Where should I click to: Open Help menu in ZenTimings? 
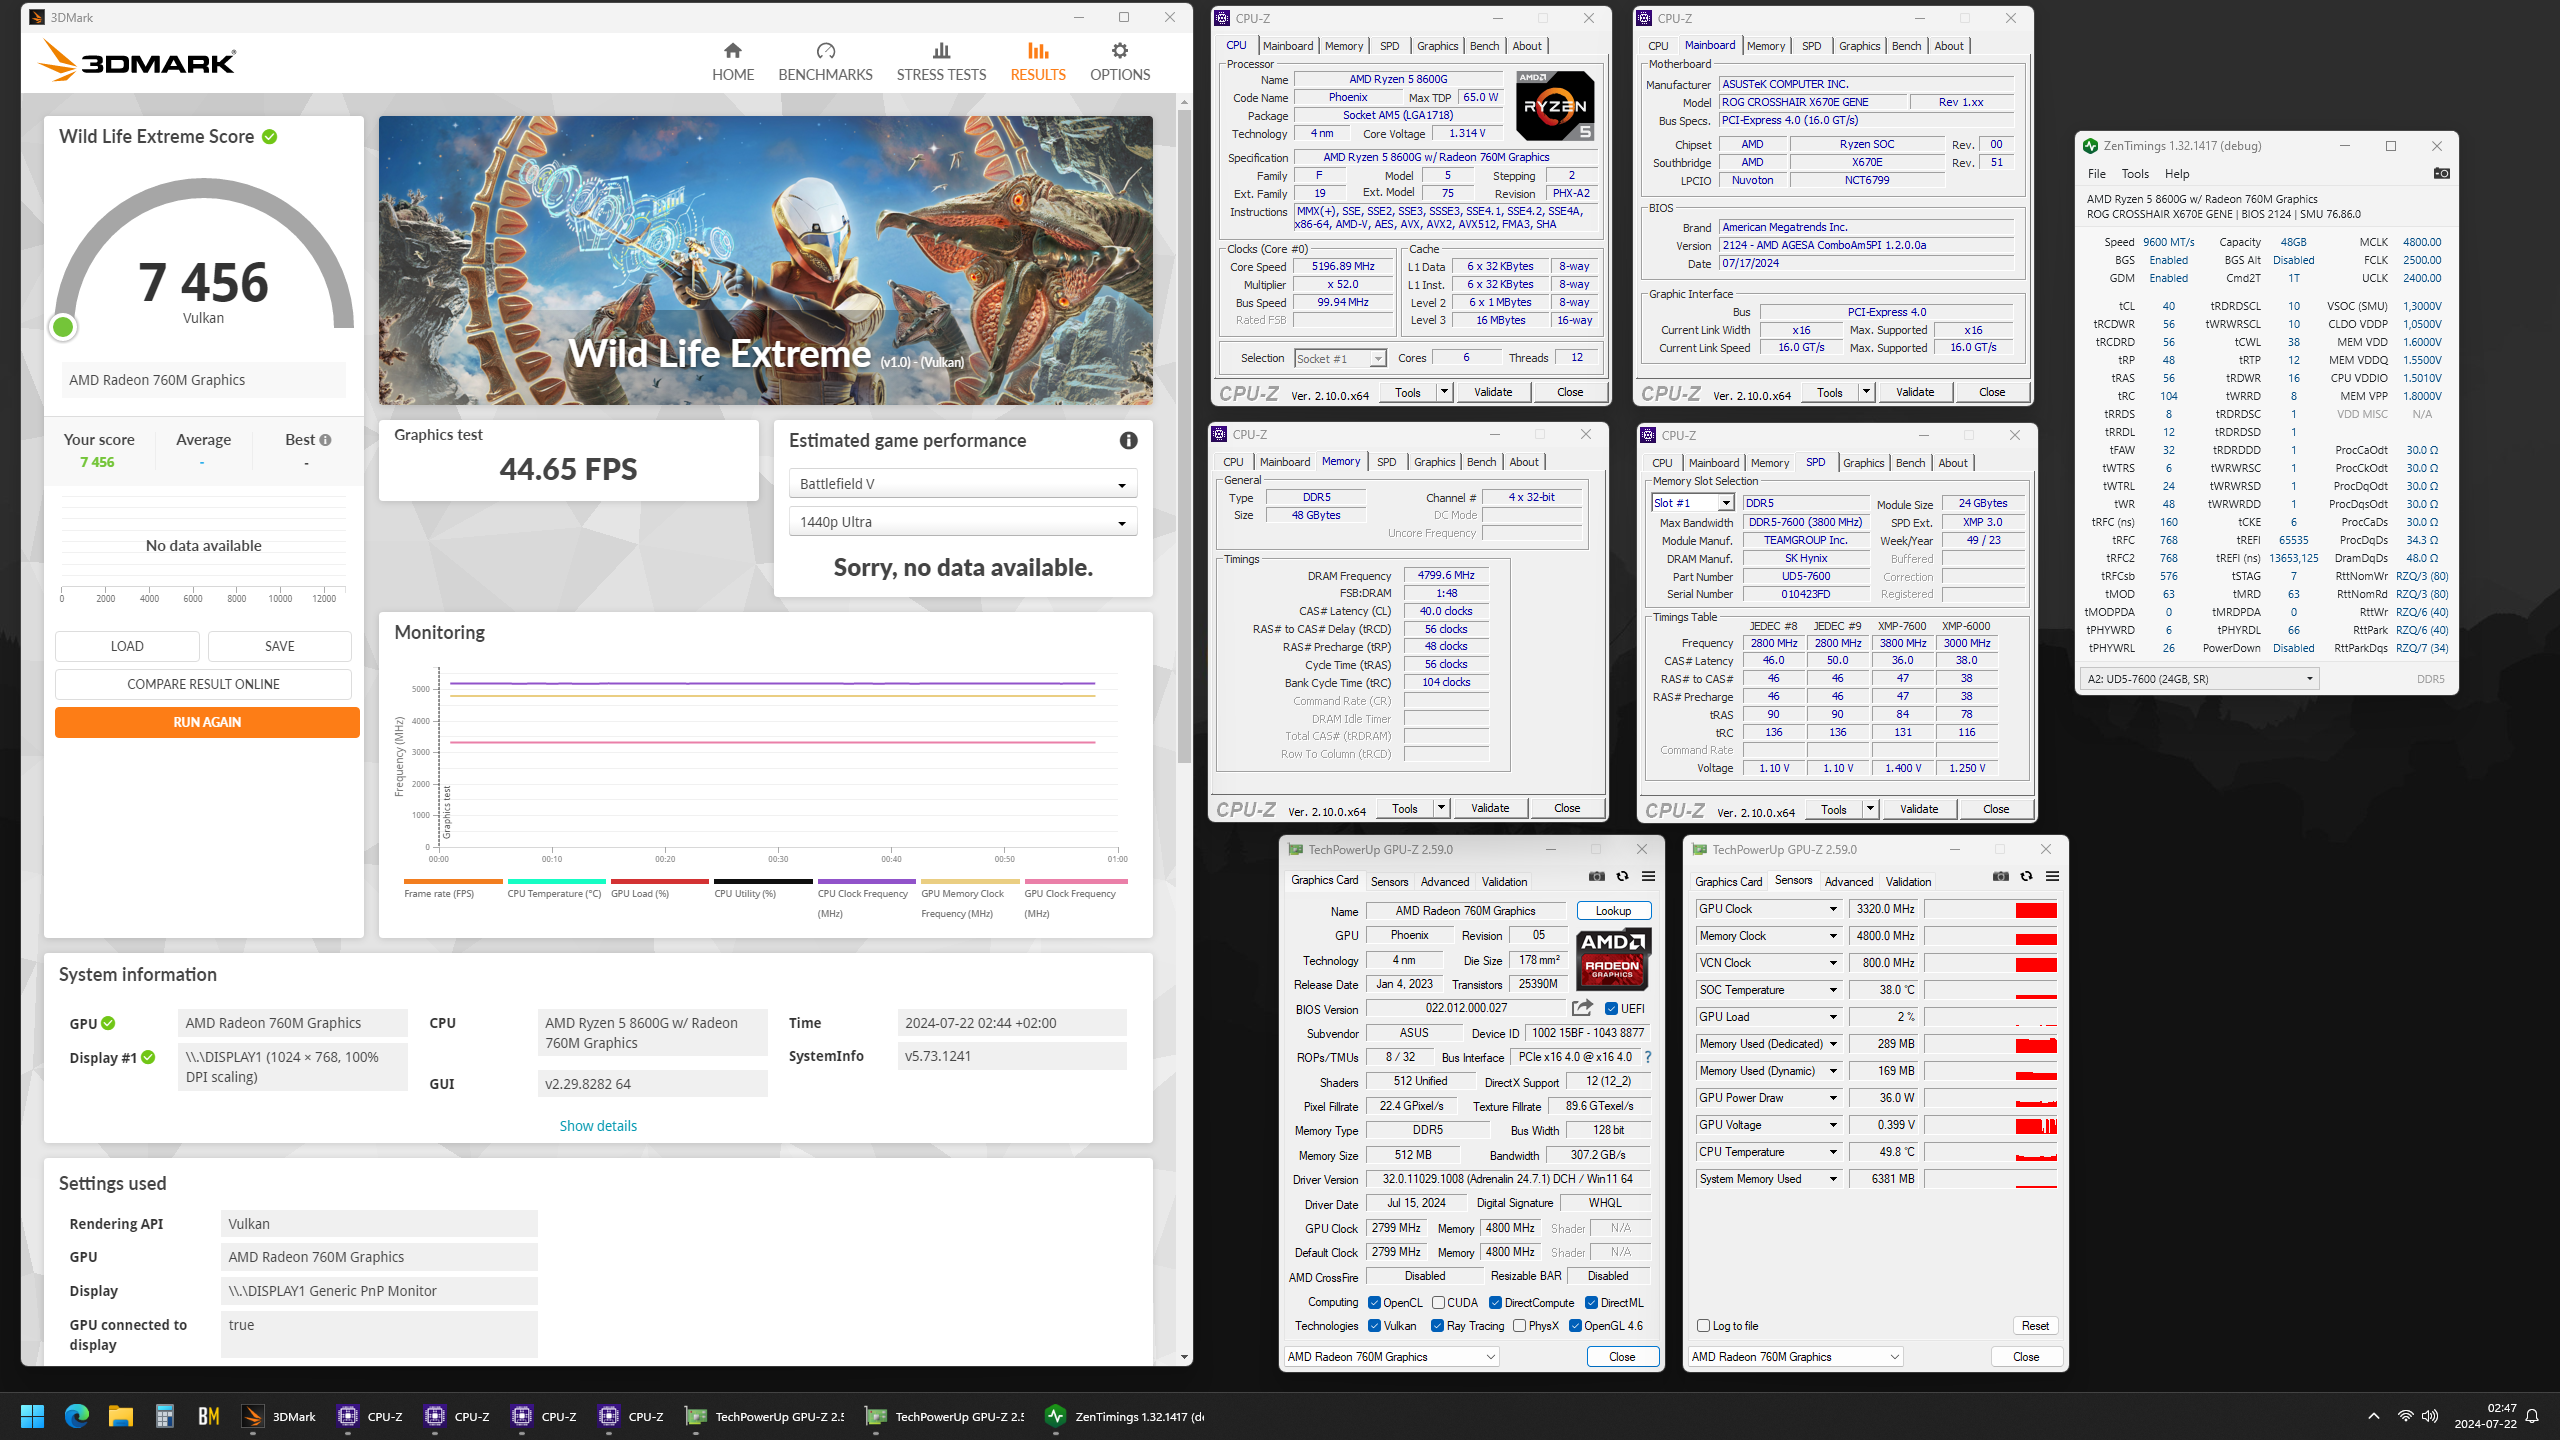(2177, 174)
